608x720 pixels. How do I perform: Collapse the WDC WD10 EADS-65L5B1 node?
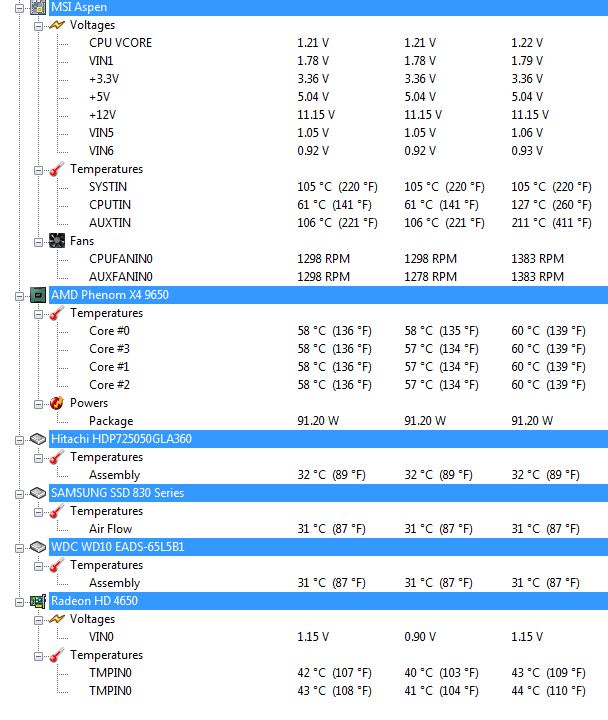[19, 548]
